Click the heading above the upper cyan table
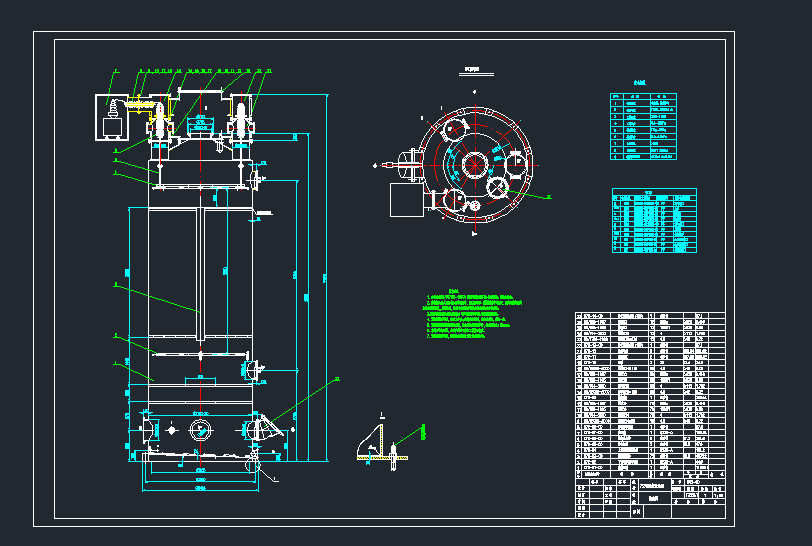Screen dimensions: 812x546 (x=639, y=85)
